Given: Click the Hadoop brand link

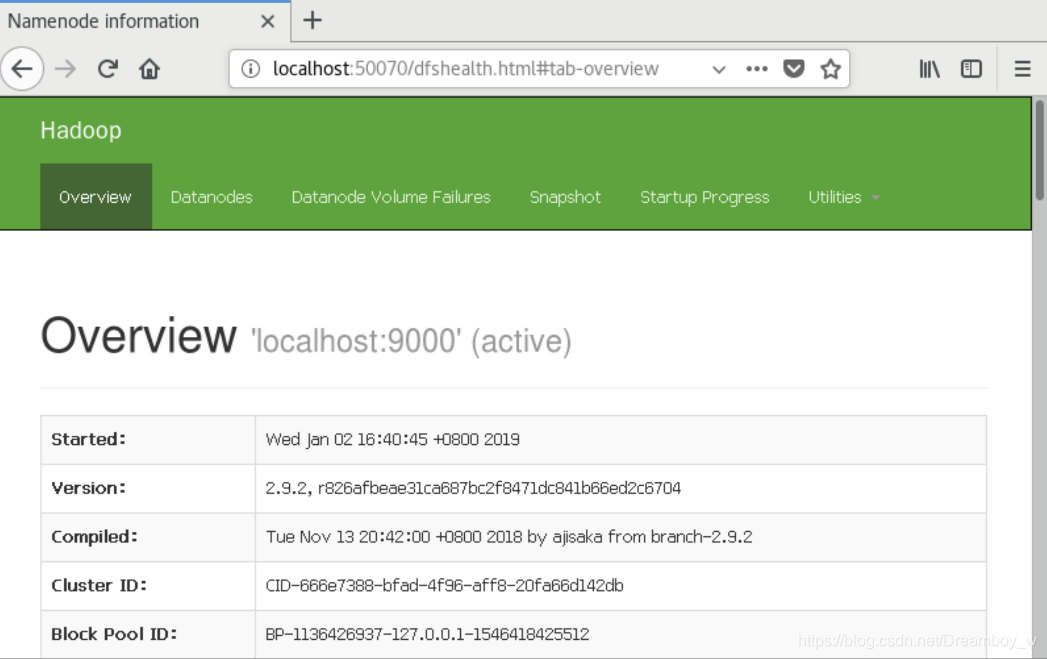Looking at the screenshot, I should click(x=81, y=130).
